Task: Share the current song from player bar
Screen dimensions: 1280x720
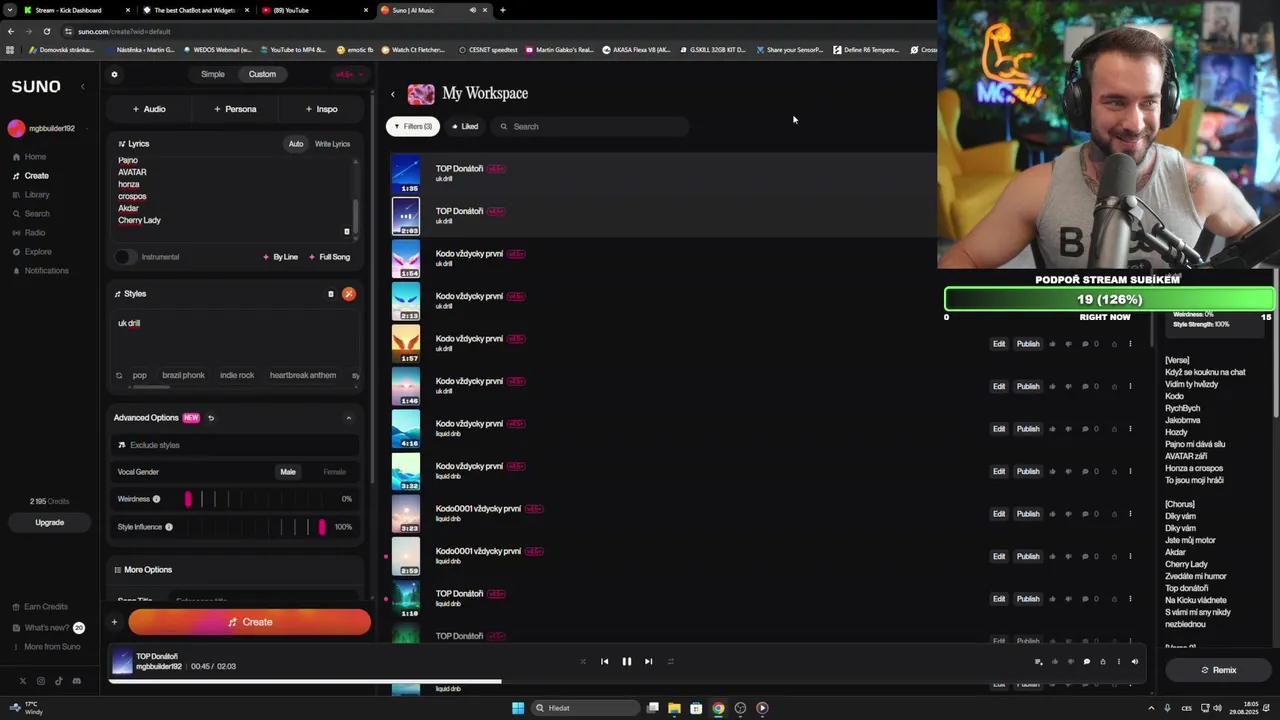Action: click(1103, 661)
